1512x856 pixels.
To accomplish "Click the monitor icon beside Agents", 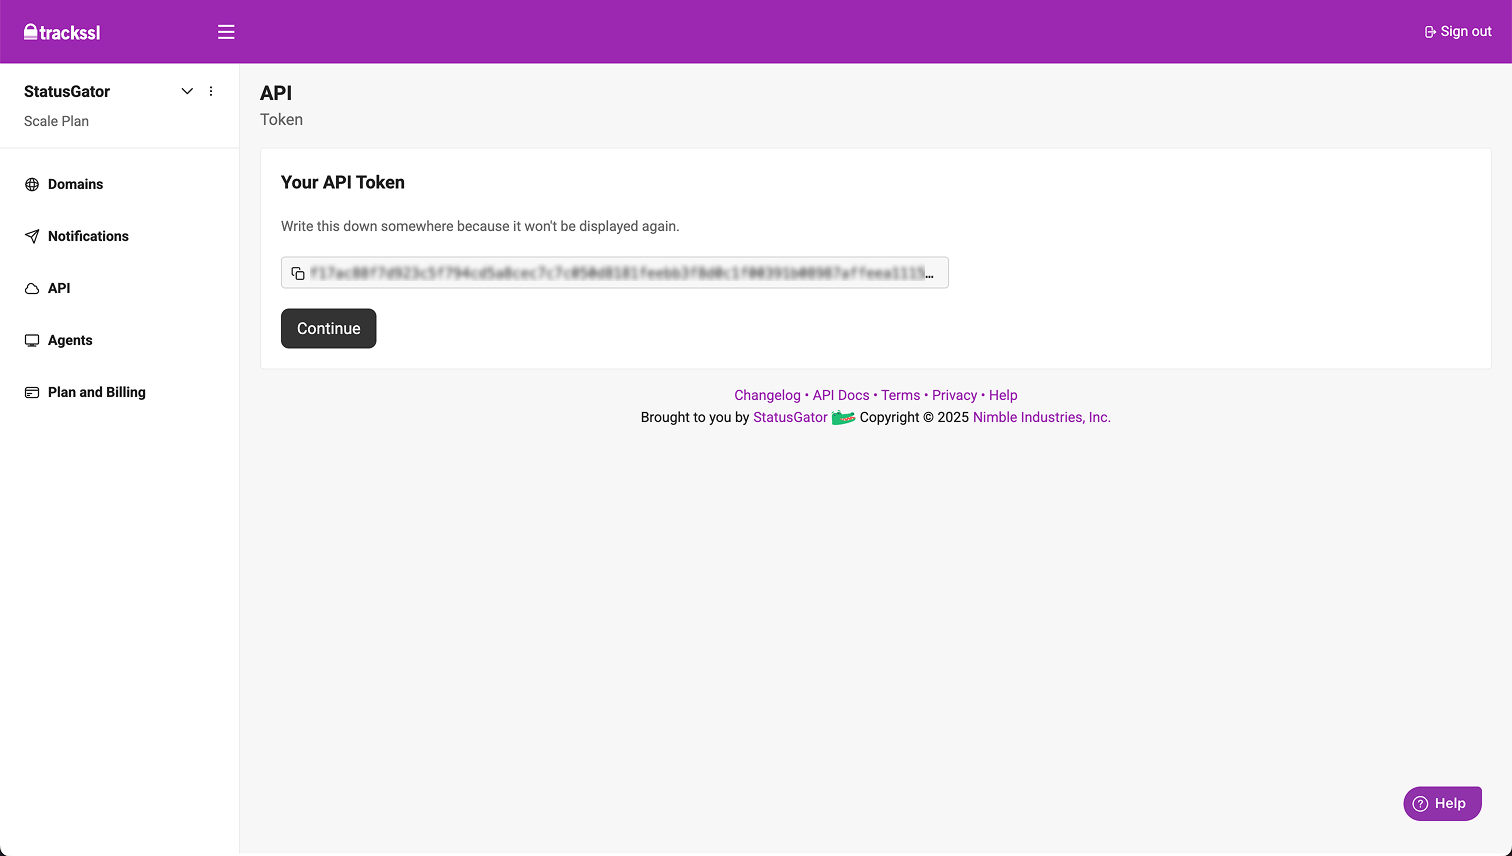I will pyautogui.click(x=32, y=340).
